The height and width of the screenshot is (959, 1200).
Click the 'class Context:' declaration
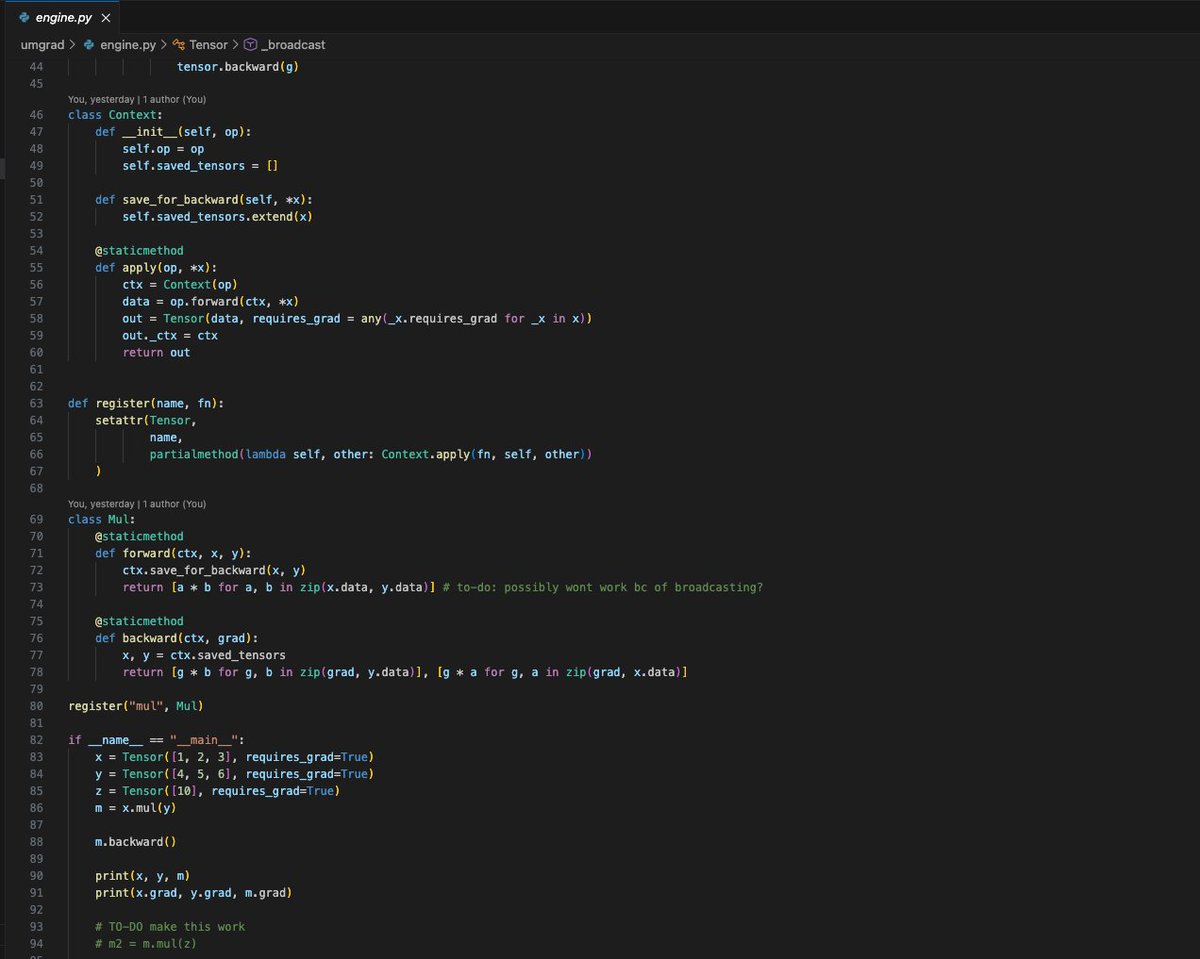coord(115,115)
